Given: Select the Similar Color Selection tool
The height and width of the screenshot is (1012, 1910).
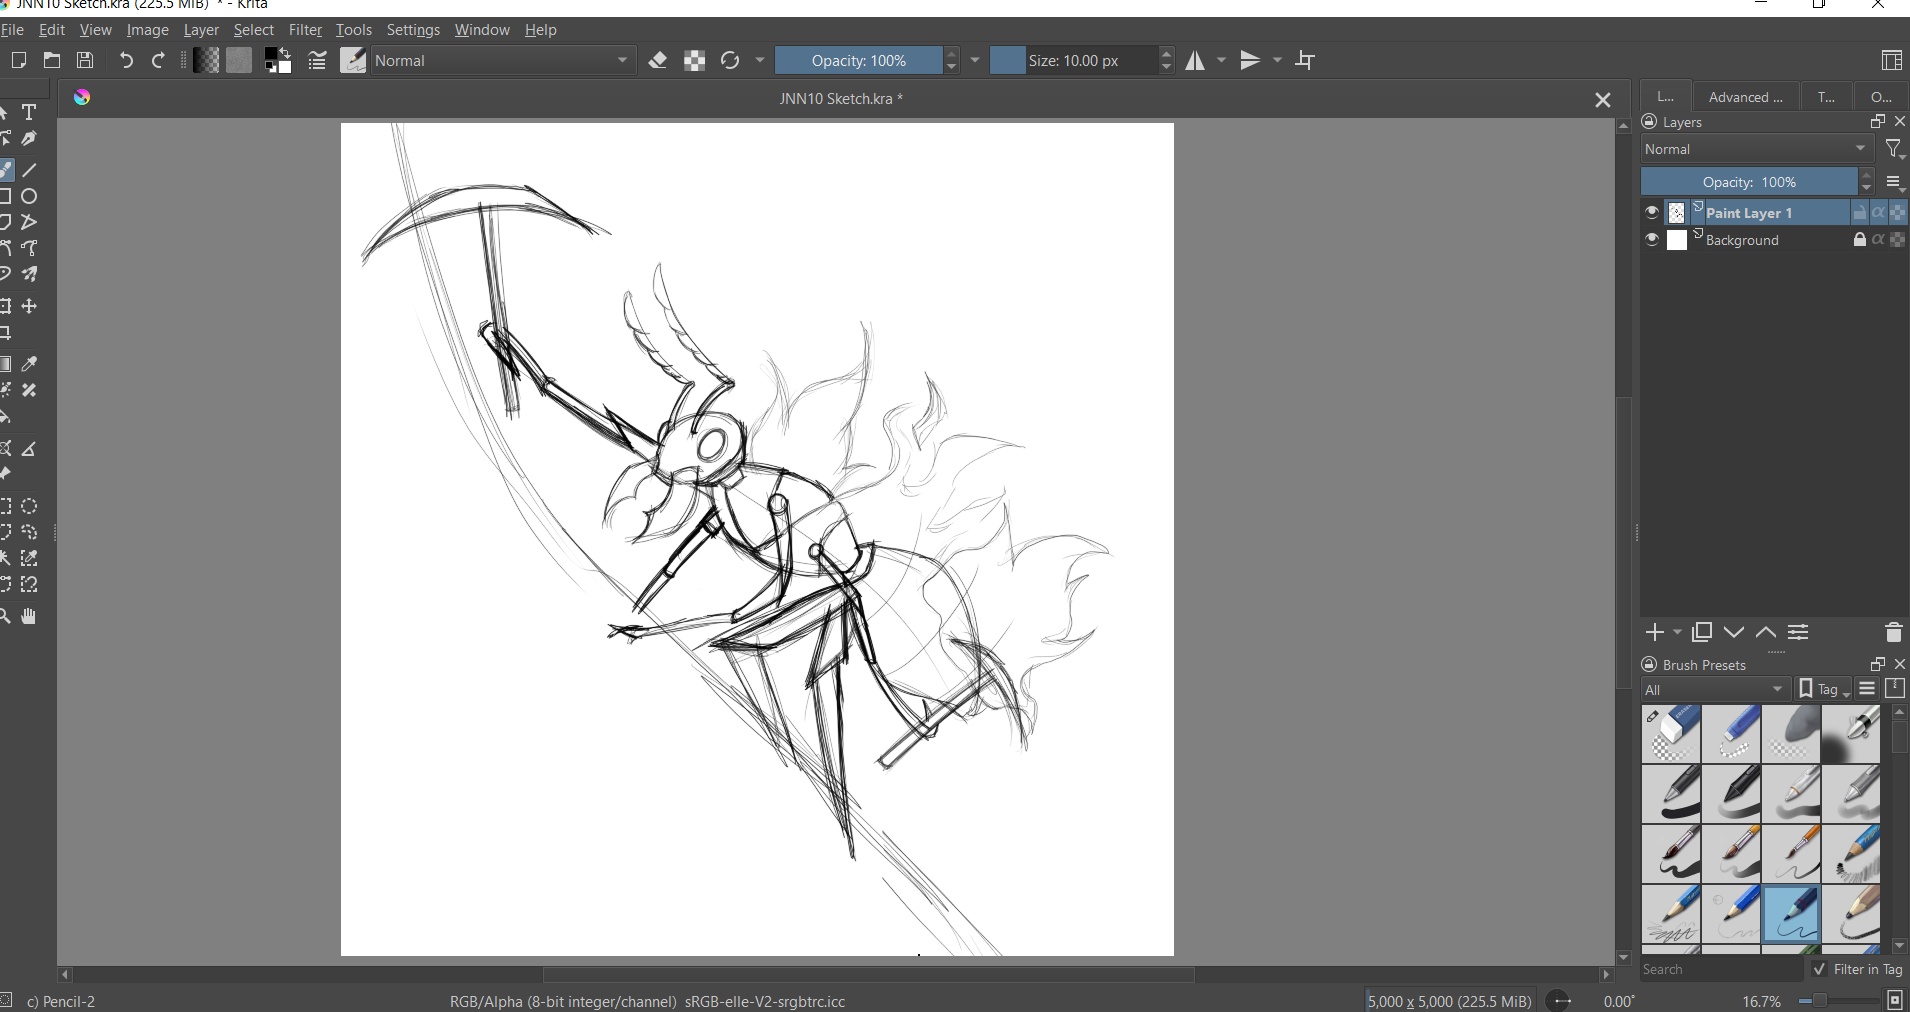Looking at the screenshot, I should [x=29, y=559].
